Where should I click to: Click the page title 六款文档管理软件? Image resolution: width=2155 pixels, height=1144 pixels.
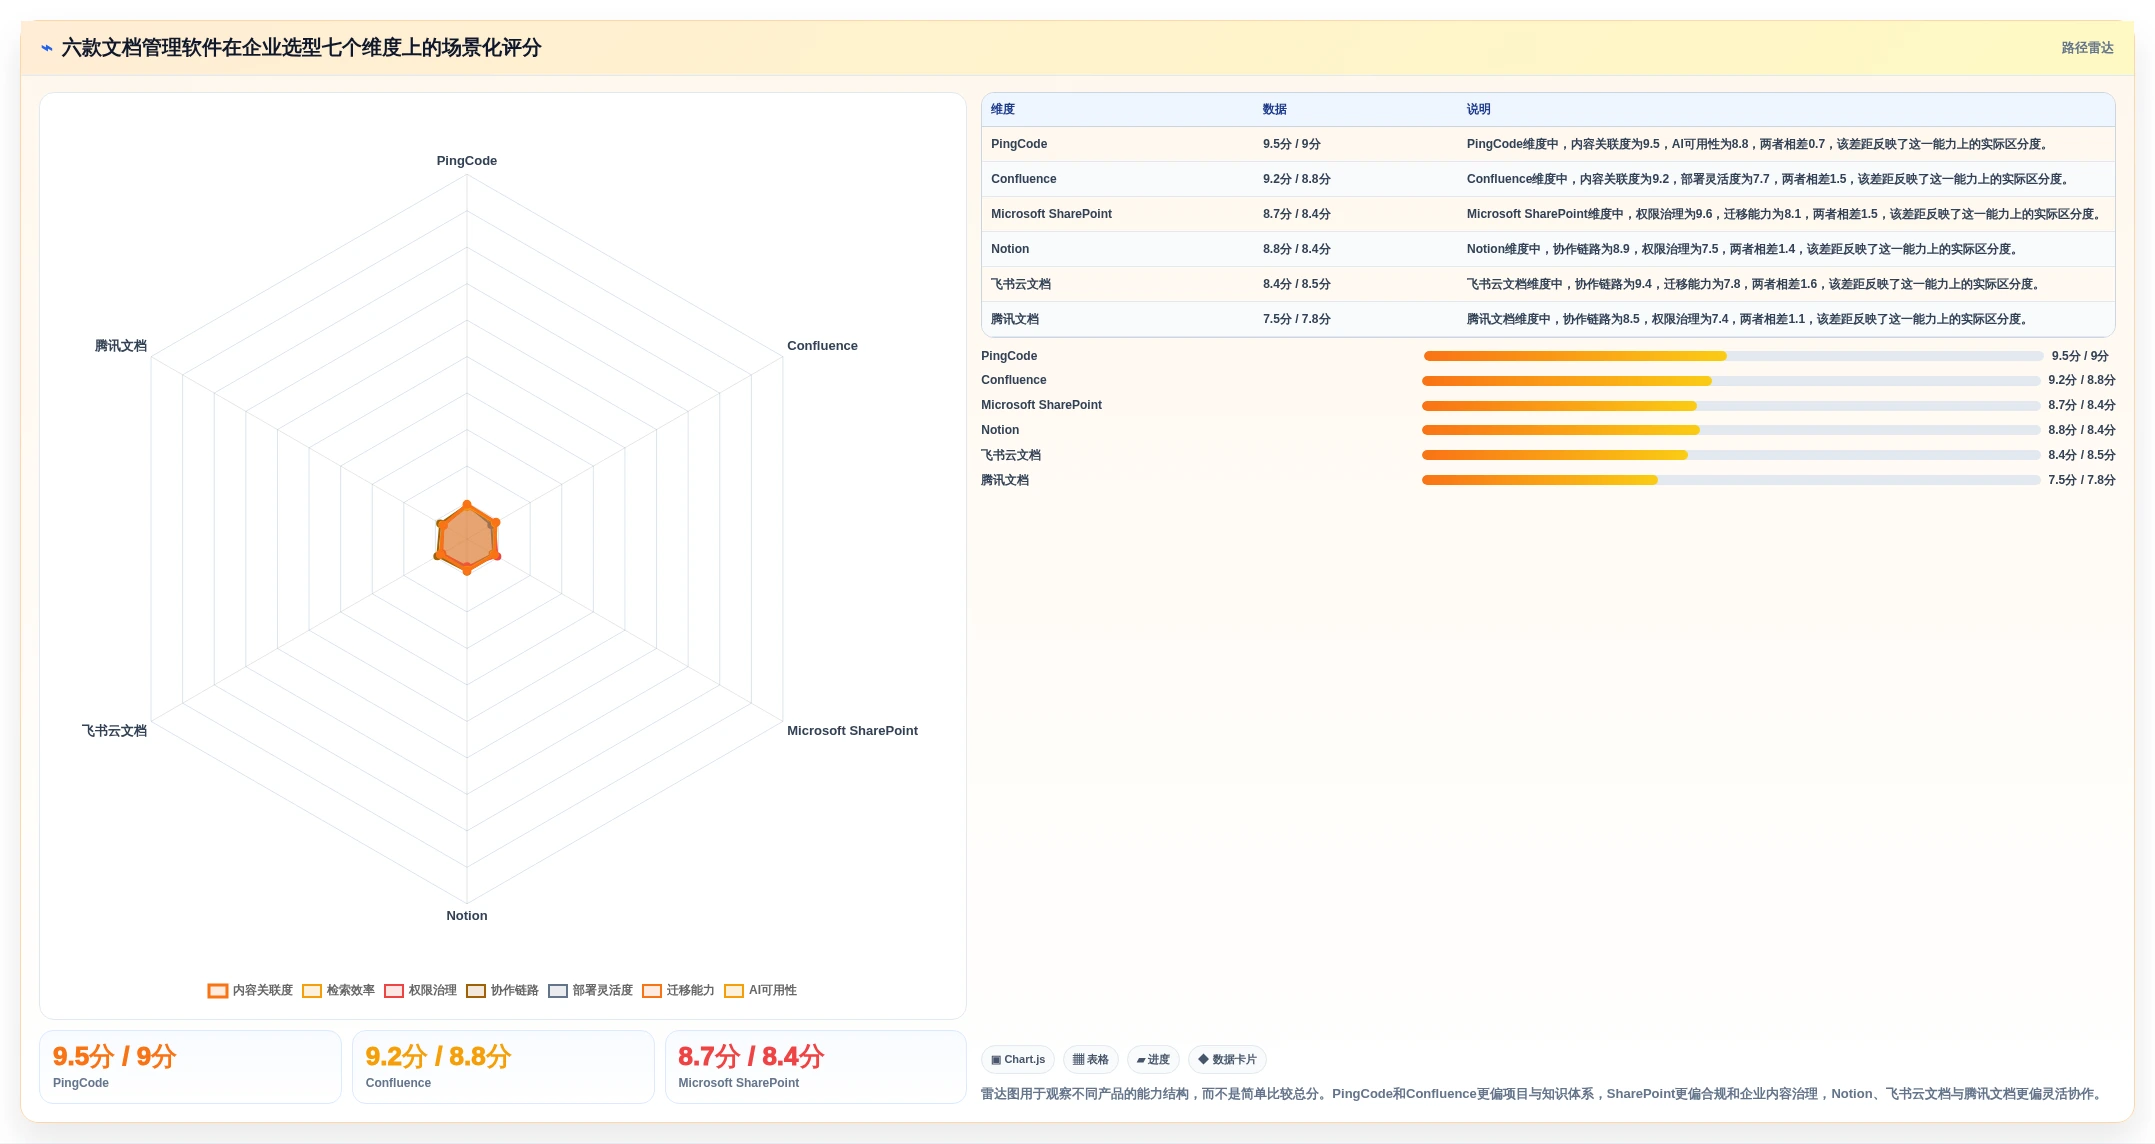pos(301,48)
